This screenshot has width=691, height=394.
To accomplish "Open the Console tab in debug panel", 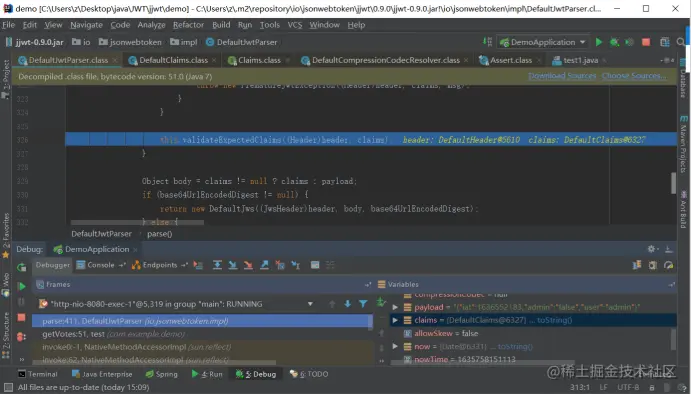I will [x=100, y=265].
